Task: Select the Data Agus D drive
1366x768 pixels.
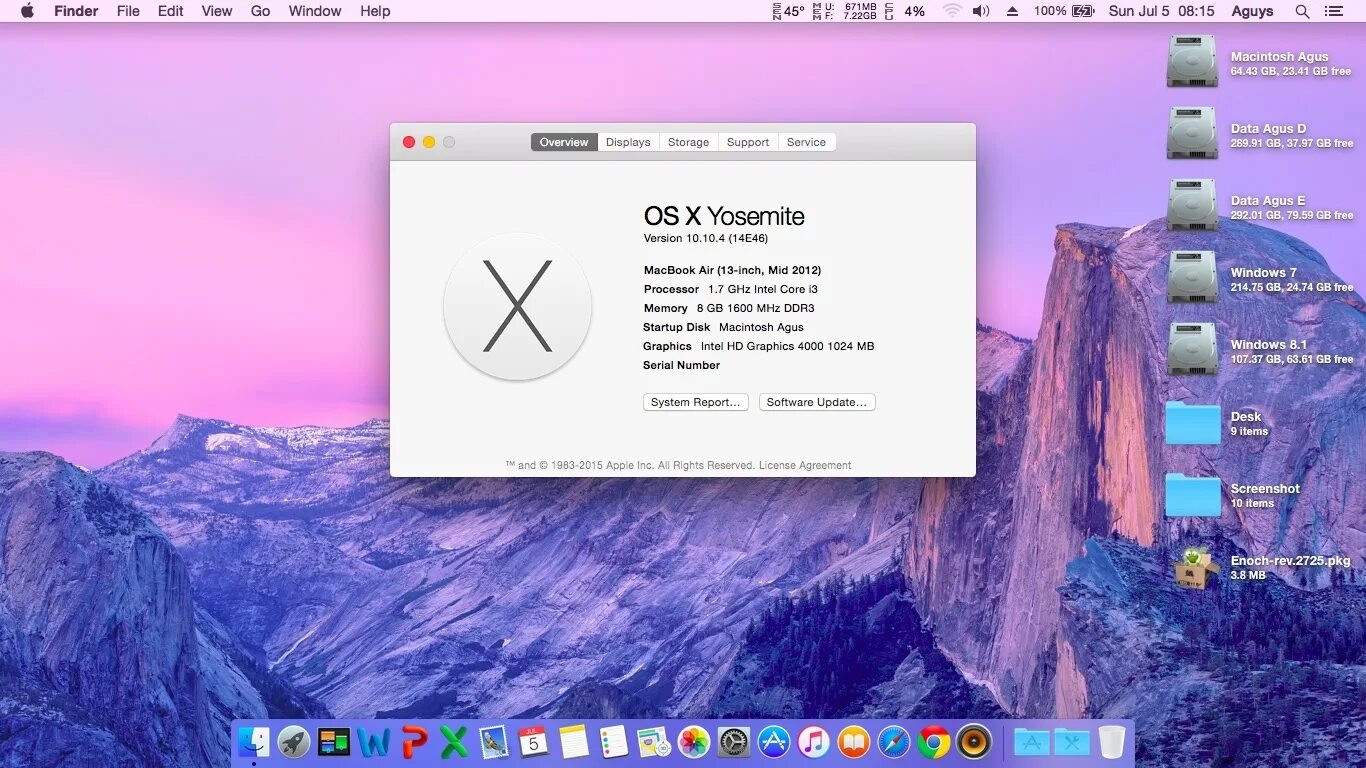Action: tap(1192, 134)
